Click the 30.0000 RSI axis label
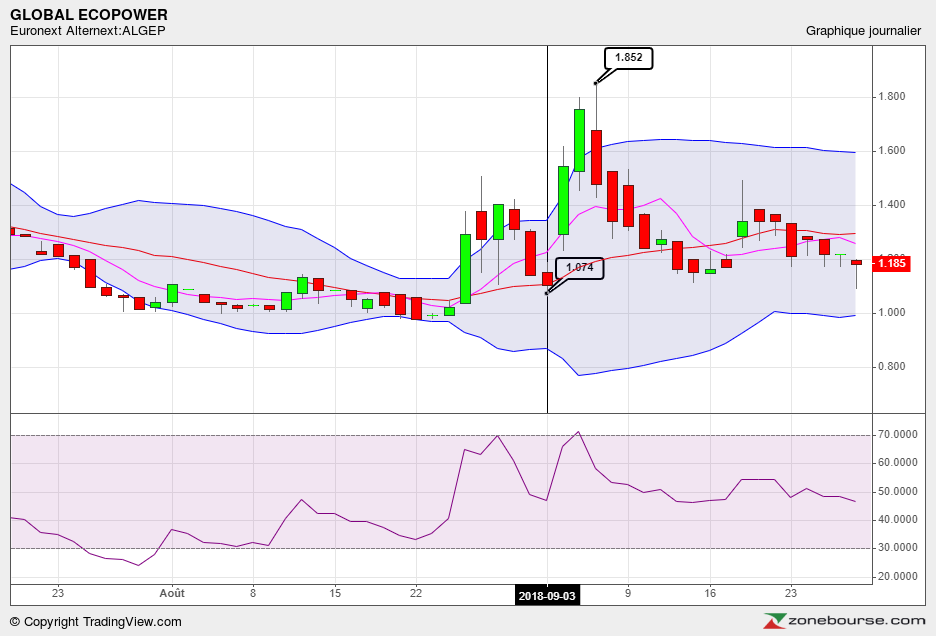The image size is (936, 636). 897,548
